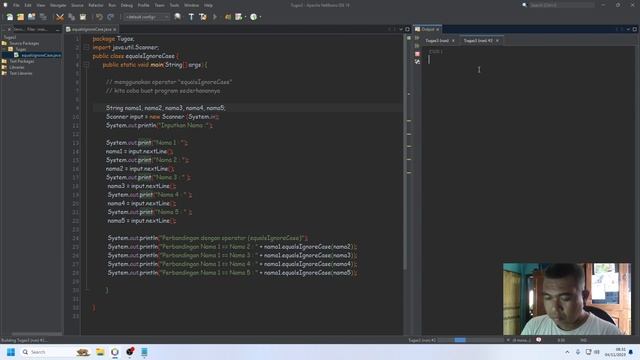The height and width of the screenshot is (360, 640).
Task: Click the Save All toolbar icon
Action: tap(43, 17)
